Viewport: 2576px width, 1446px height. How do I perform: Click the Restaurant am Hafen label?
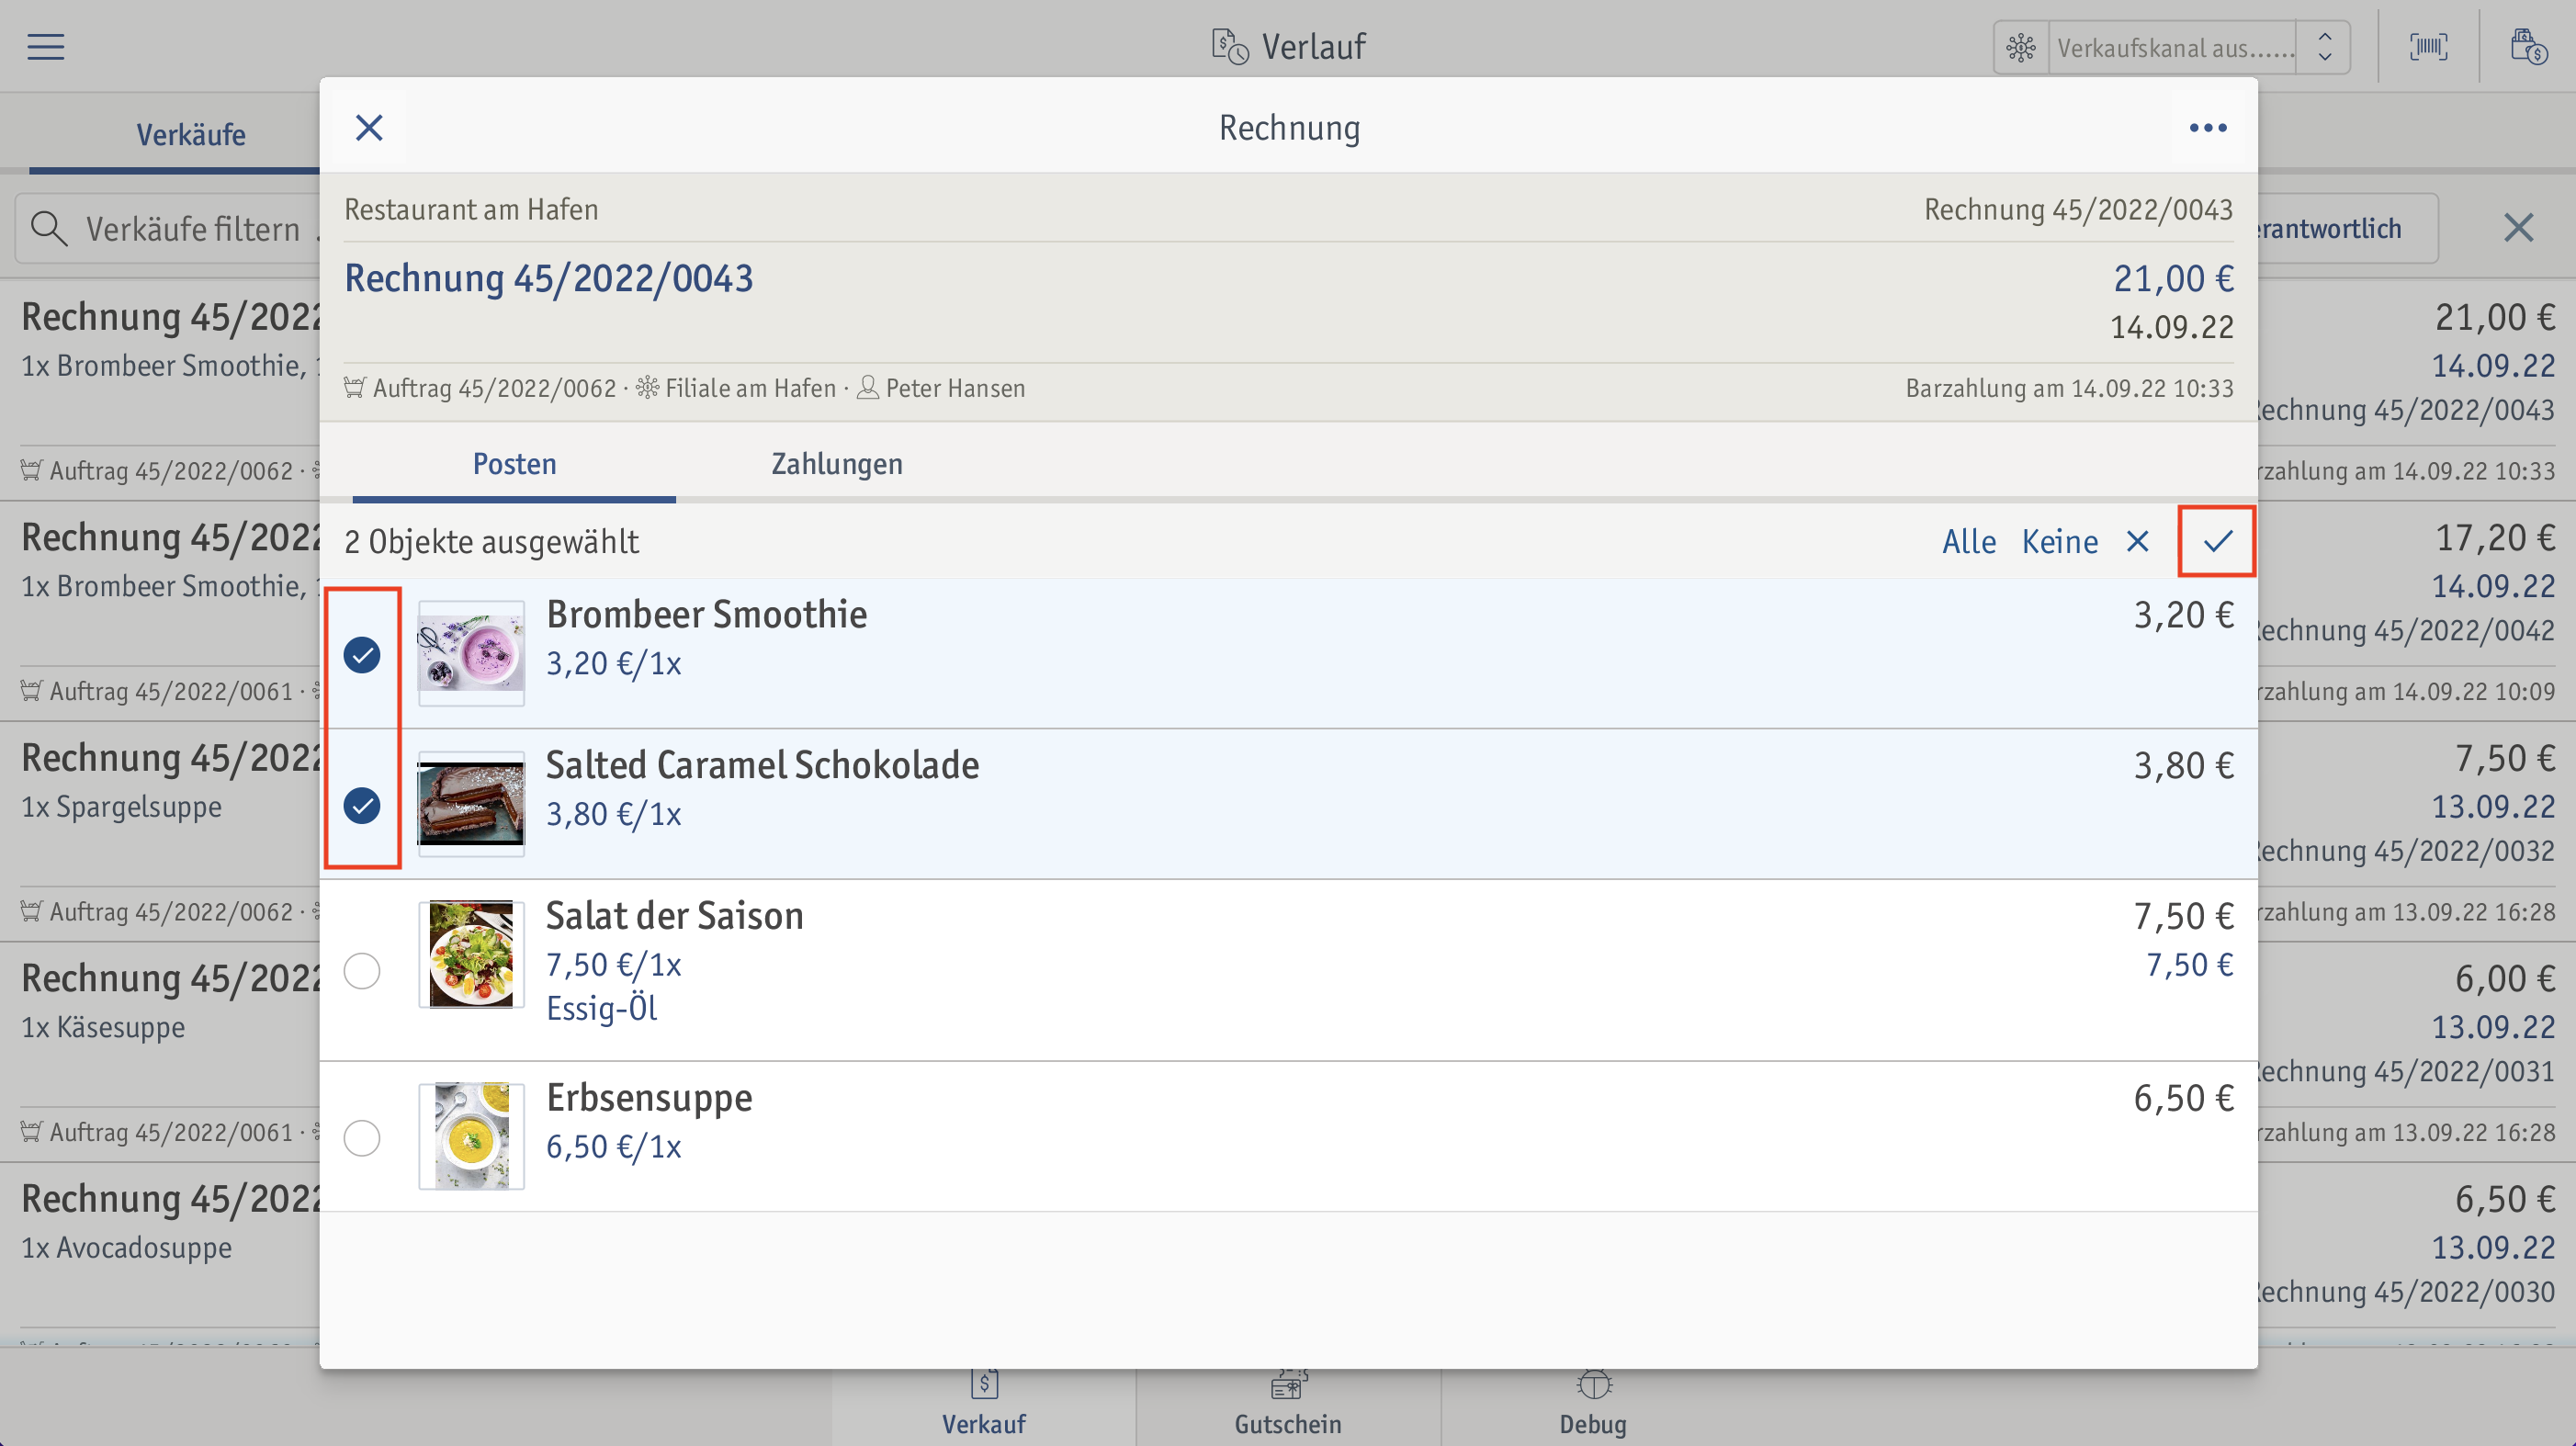pyautogui.click(x=471, y=209)
